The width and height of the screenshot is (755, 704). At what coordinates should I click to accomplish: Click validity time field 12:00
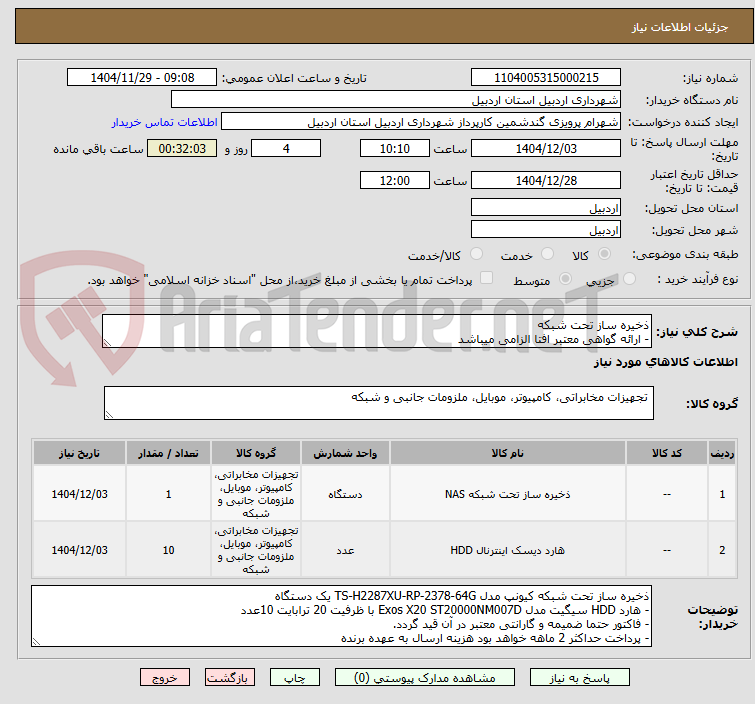pyautogui.click(x=394, y=180)
